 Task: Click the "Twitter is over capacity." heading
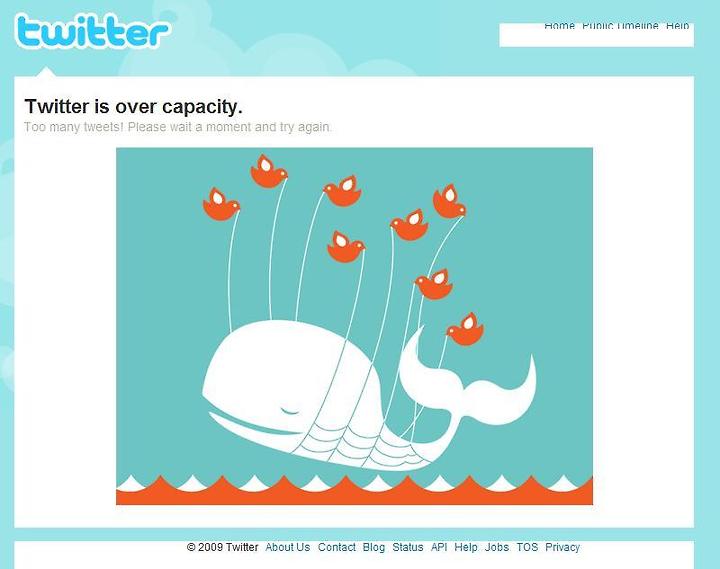click(133, 107)
